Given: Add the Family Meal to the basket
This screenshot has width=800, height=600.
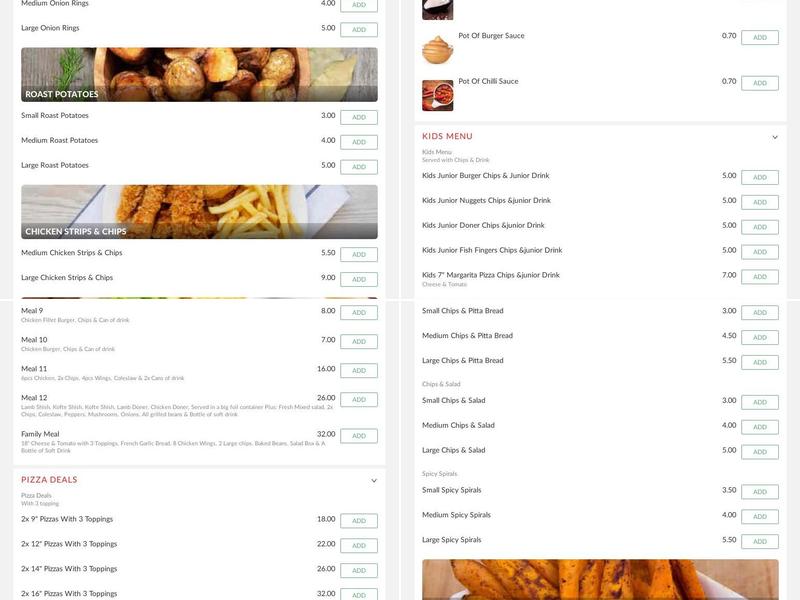Looking at the screenshot, I should tap(357, 436).
